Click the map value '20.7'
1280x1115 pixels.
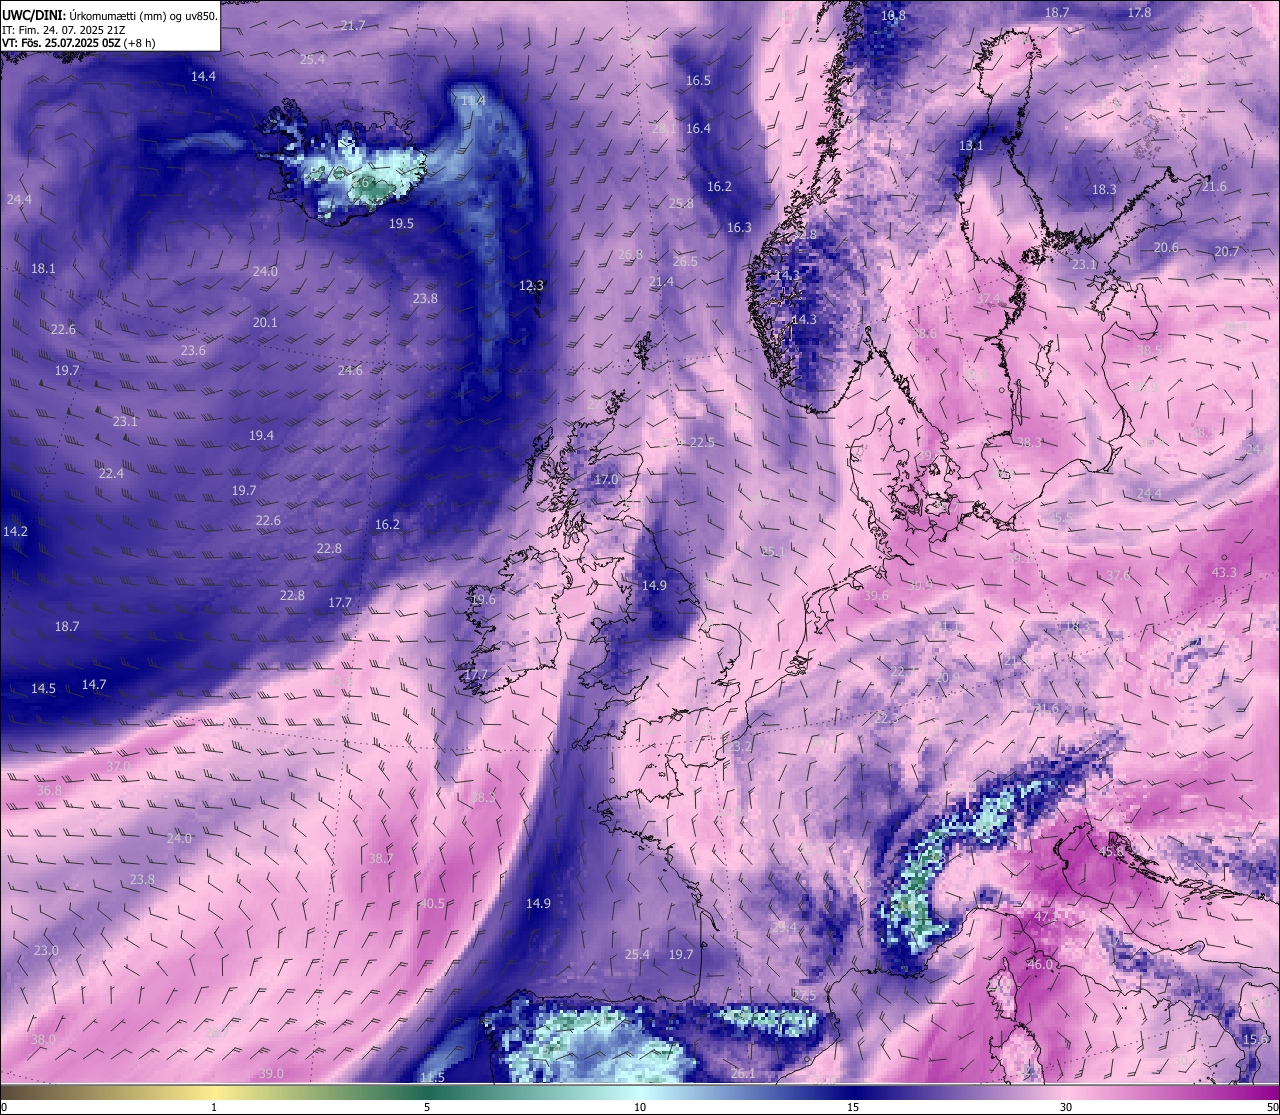click(x=1227, y=252)
